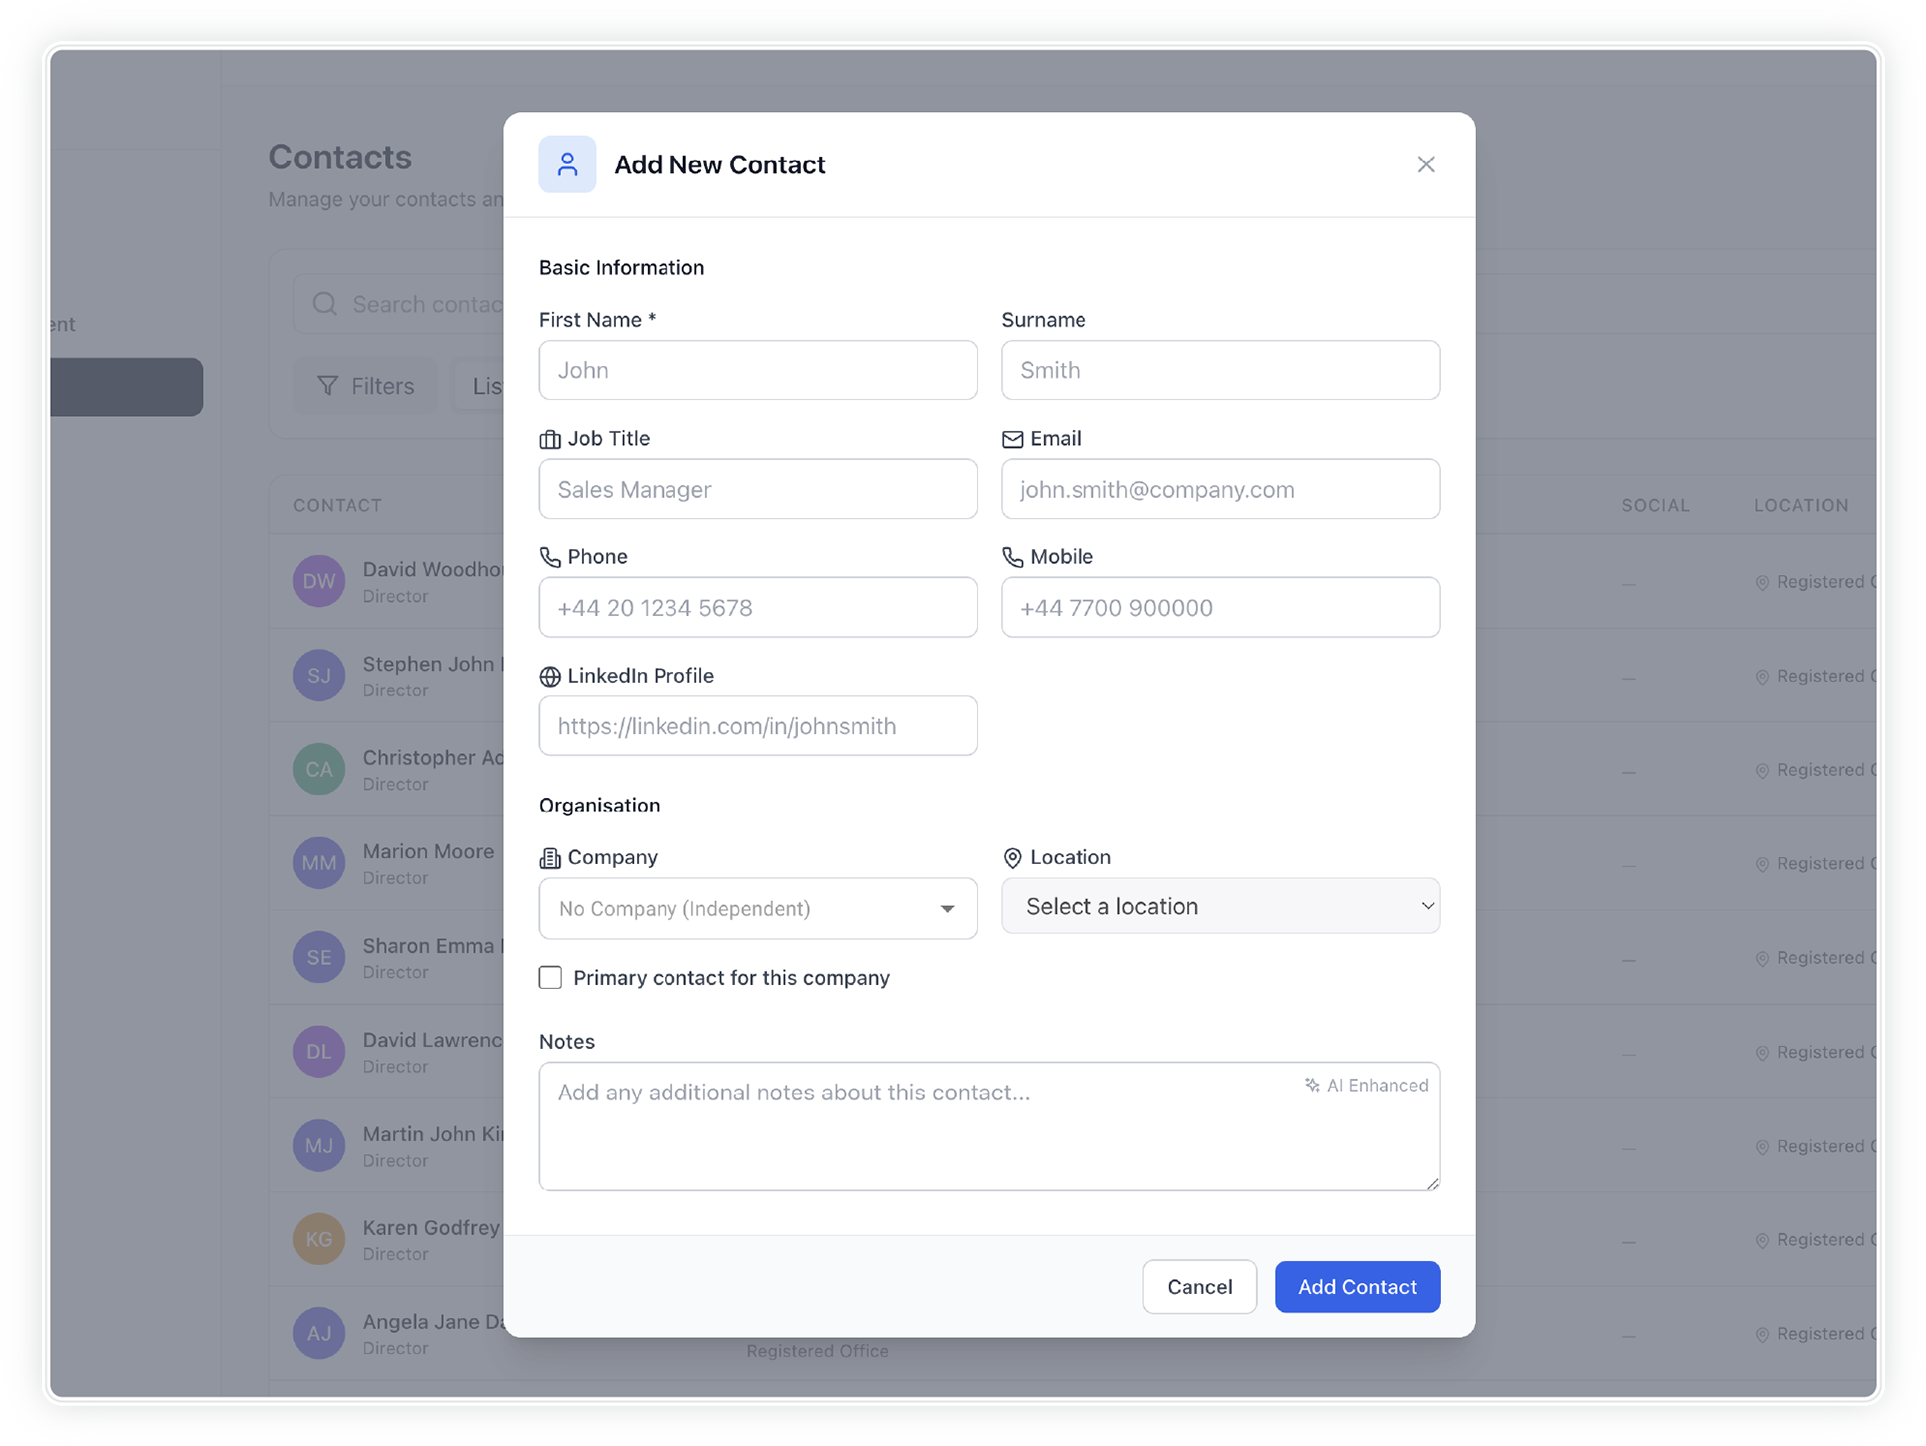Close the Add New Contact dialog

(x=1425, y=164)
